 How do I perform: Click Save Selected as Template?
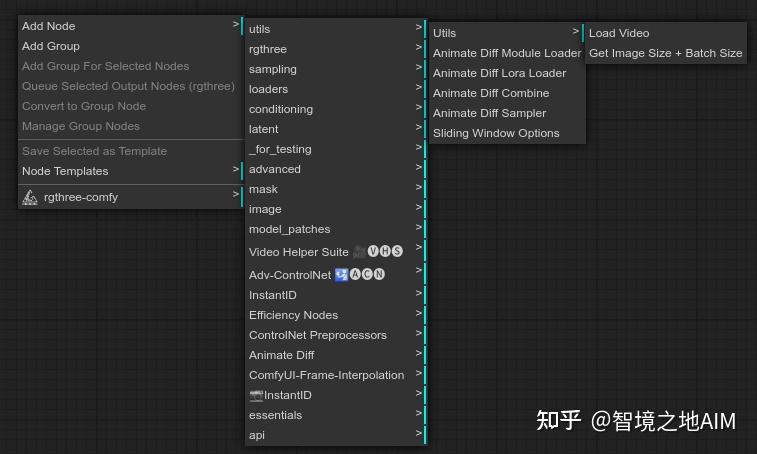point(130,151)
